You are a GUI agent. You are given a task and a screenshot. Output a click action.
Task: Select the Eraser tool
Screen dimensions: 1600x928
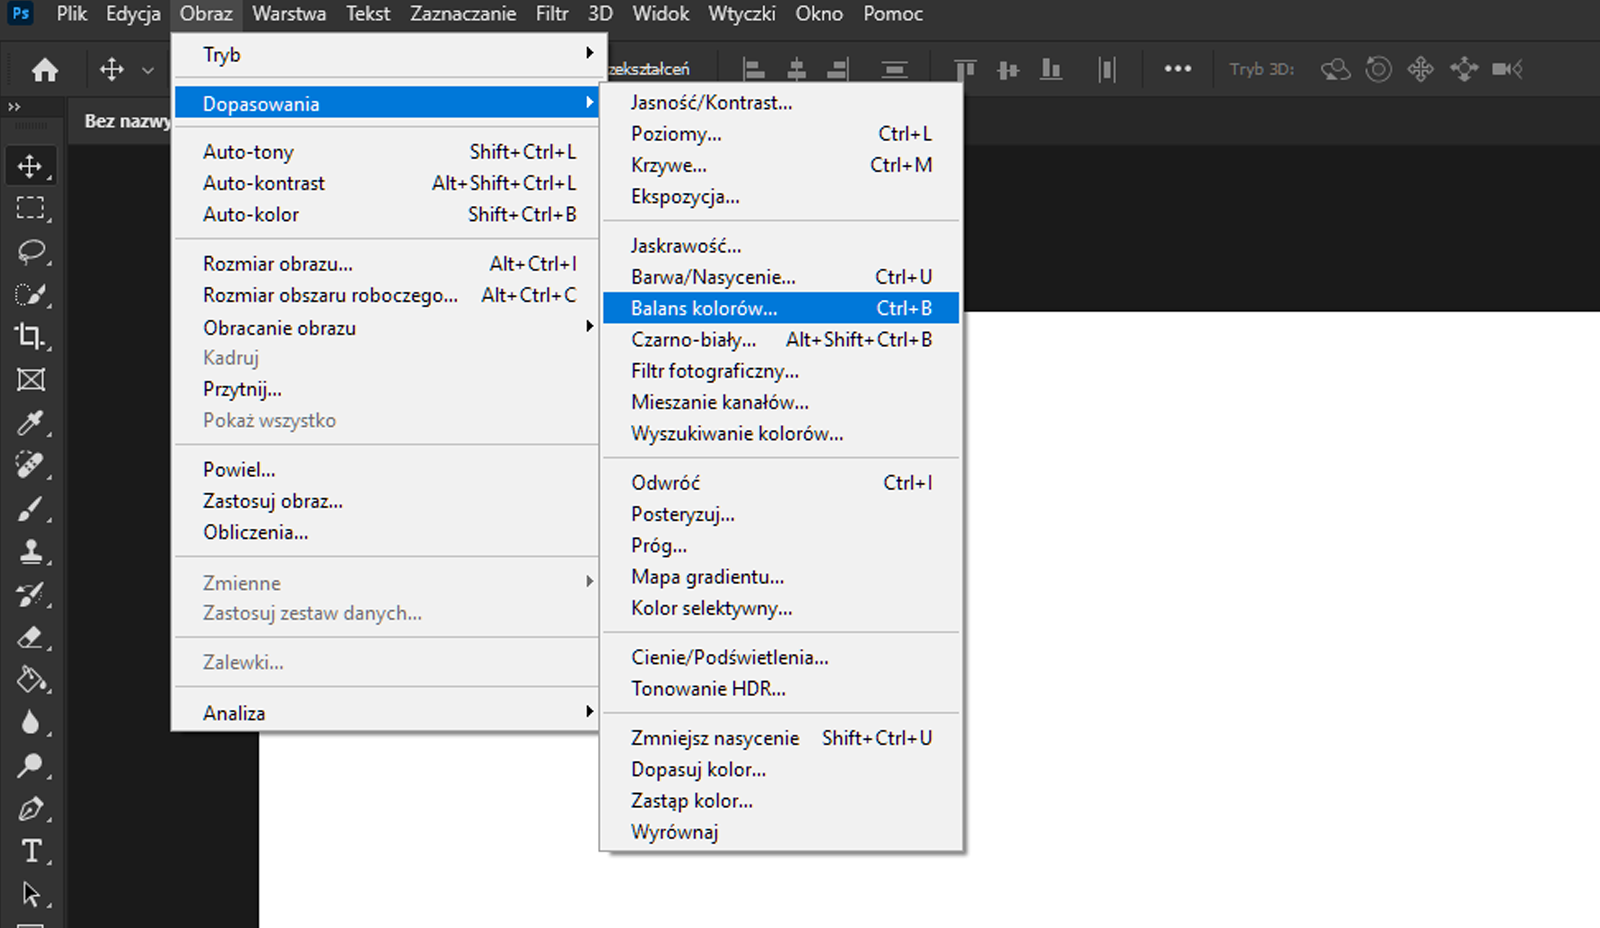tap(30, 638)
